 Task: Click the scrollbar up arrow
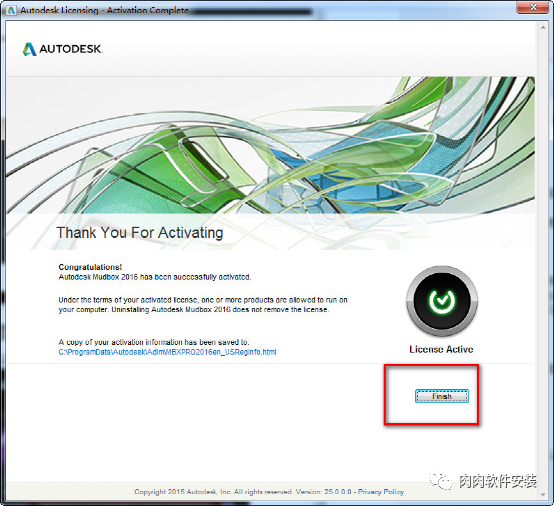[543, 28]
